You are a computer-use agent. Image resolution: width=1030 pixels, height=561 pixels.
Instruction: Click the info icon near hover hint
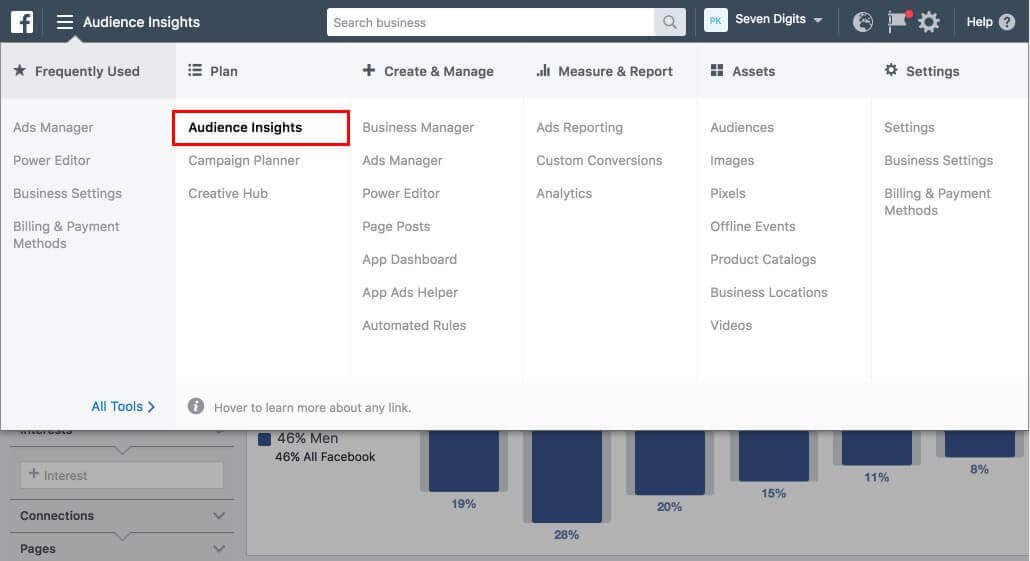[x=196, y=406]
